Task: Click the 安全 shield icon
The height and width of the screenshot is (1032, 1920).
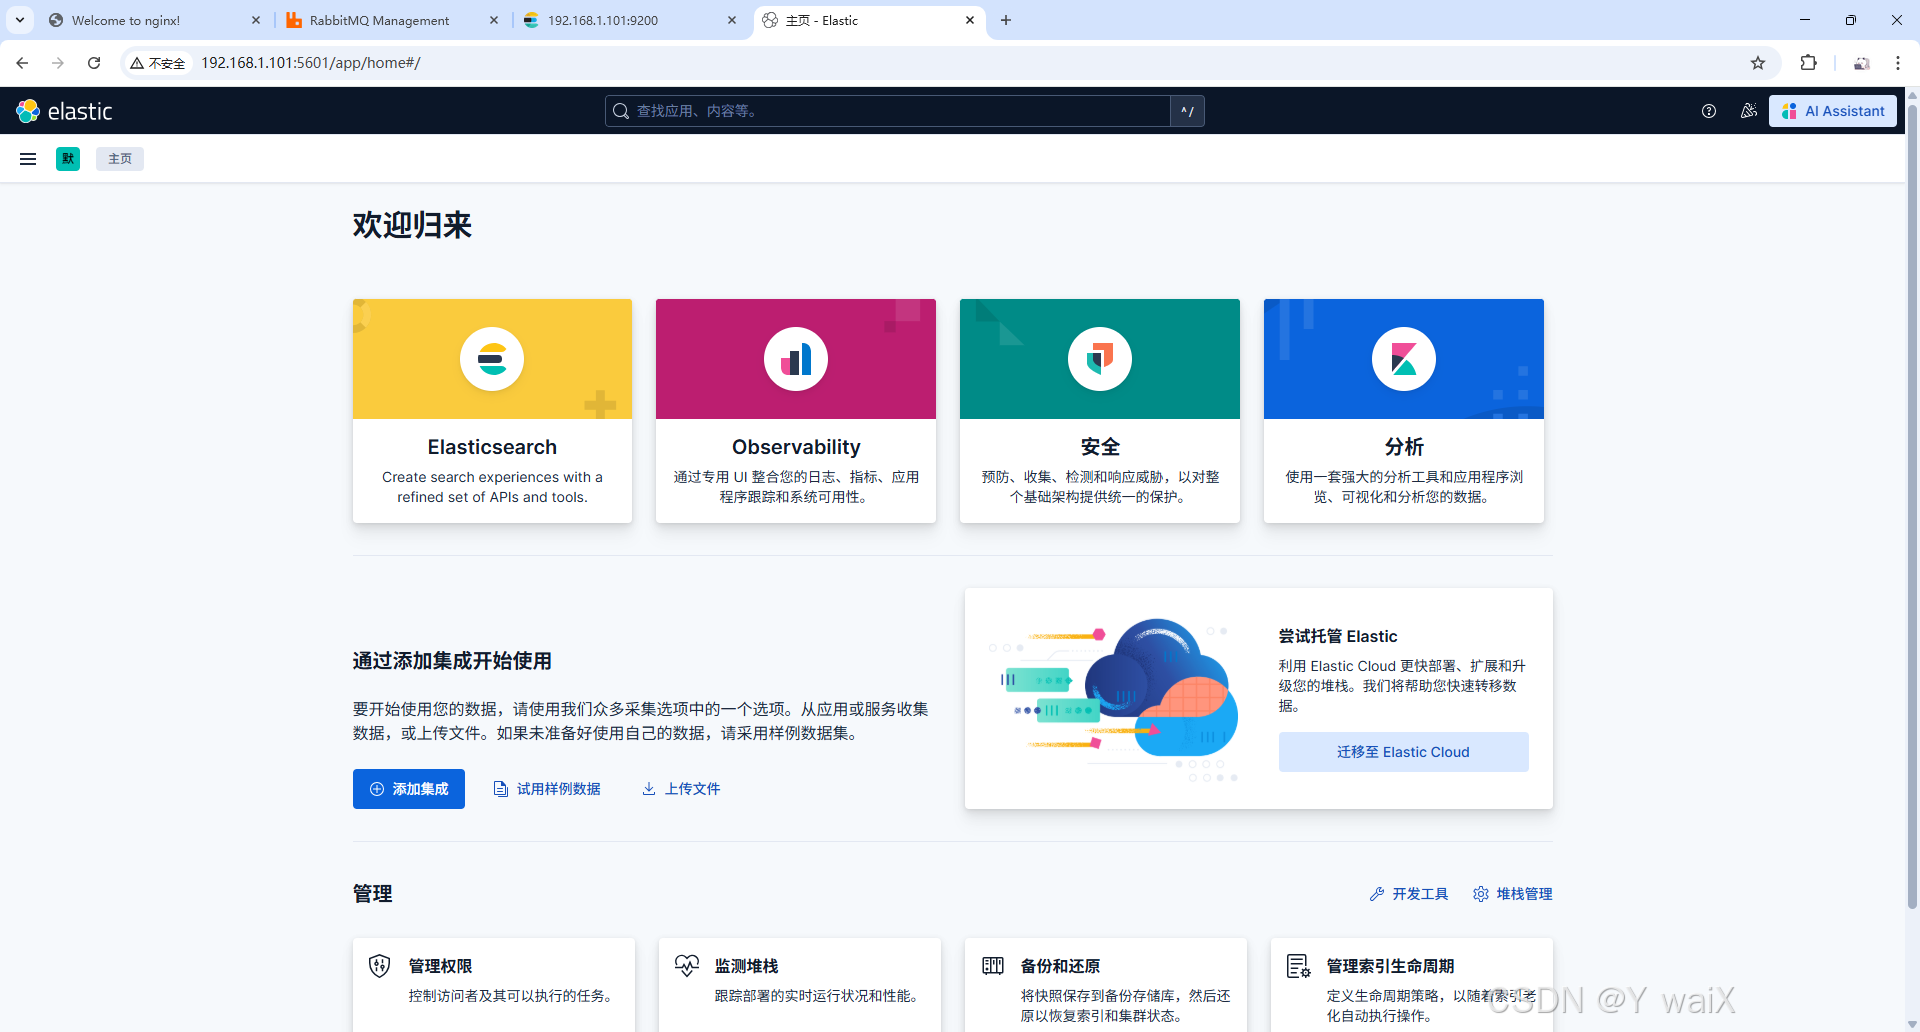Action: pyautogui.click(x=1100, y=359)
